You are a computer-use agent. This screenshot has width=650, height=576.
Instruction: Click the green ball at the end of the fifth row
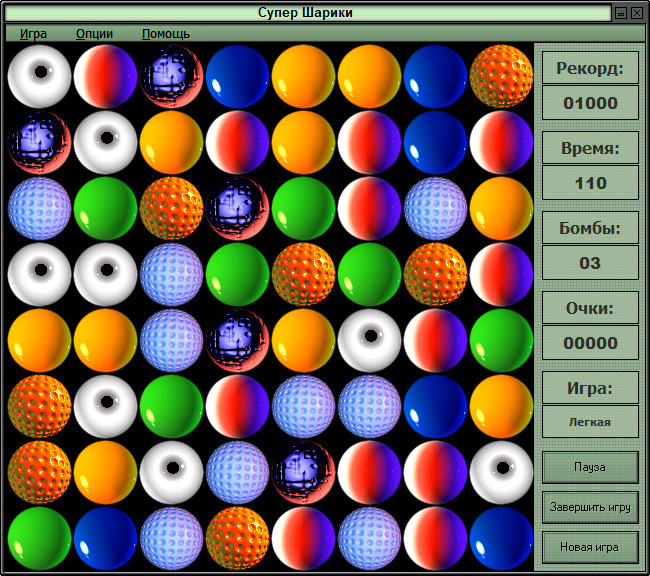coord(501,340)
